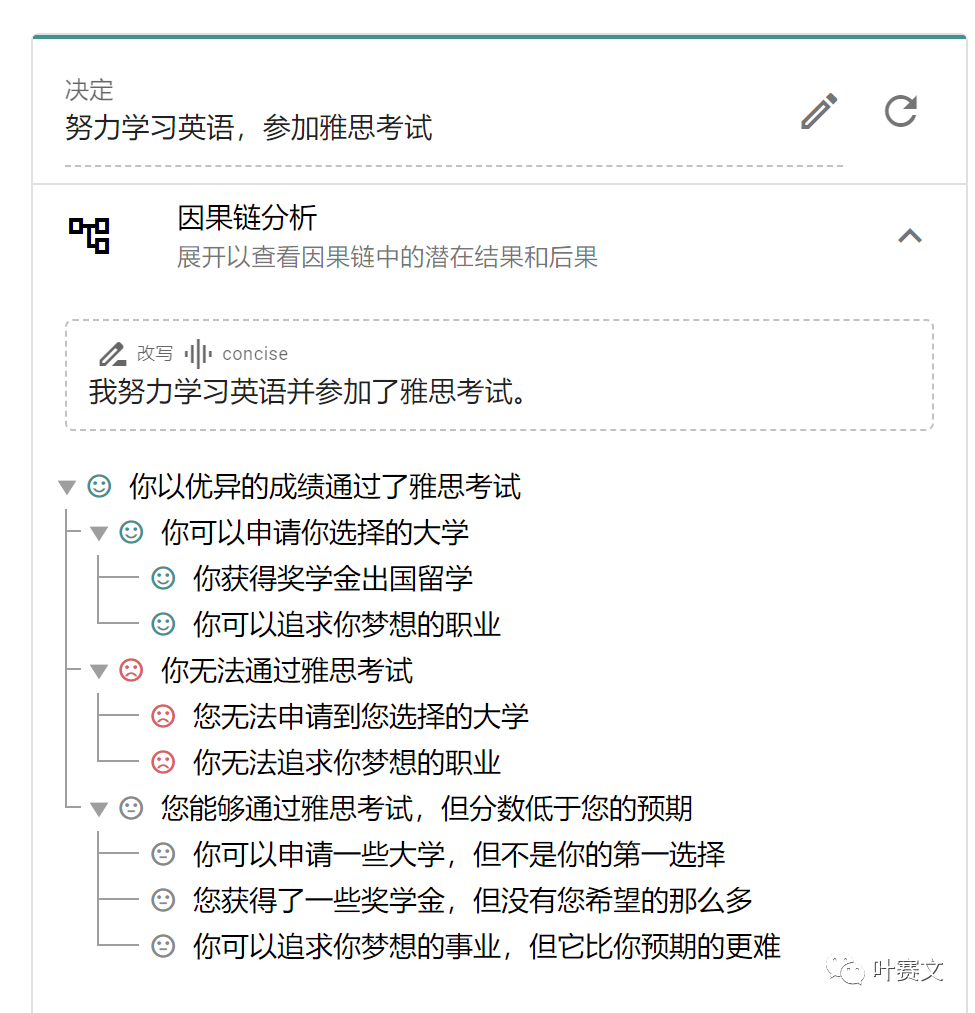Collapse the 你可以申请你选择的大学 subtree
The image size is (975, 1013).
point(99,533)
